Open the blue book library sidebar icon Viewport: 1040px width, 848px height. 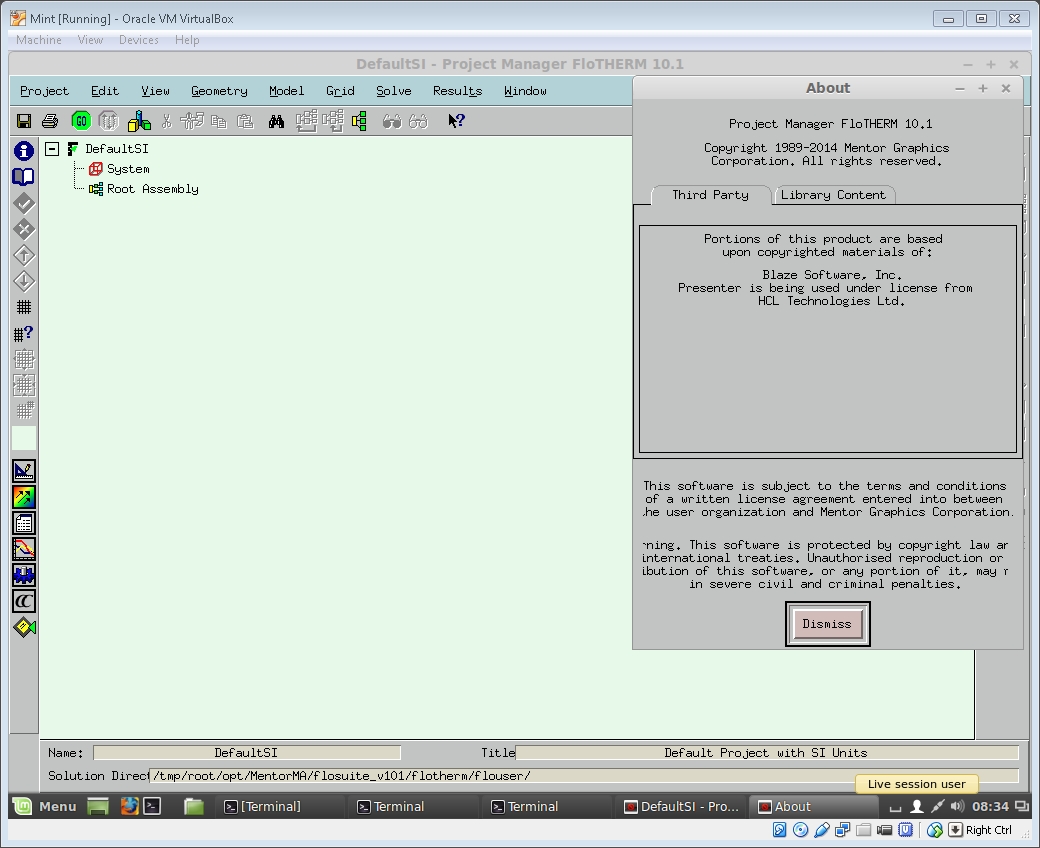(x=24, y=177)
